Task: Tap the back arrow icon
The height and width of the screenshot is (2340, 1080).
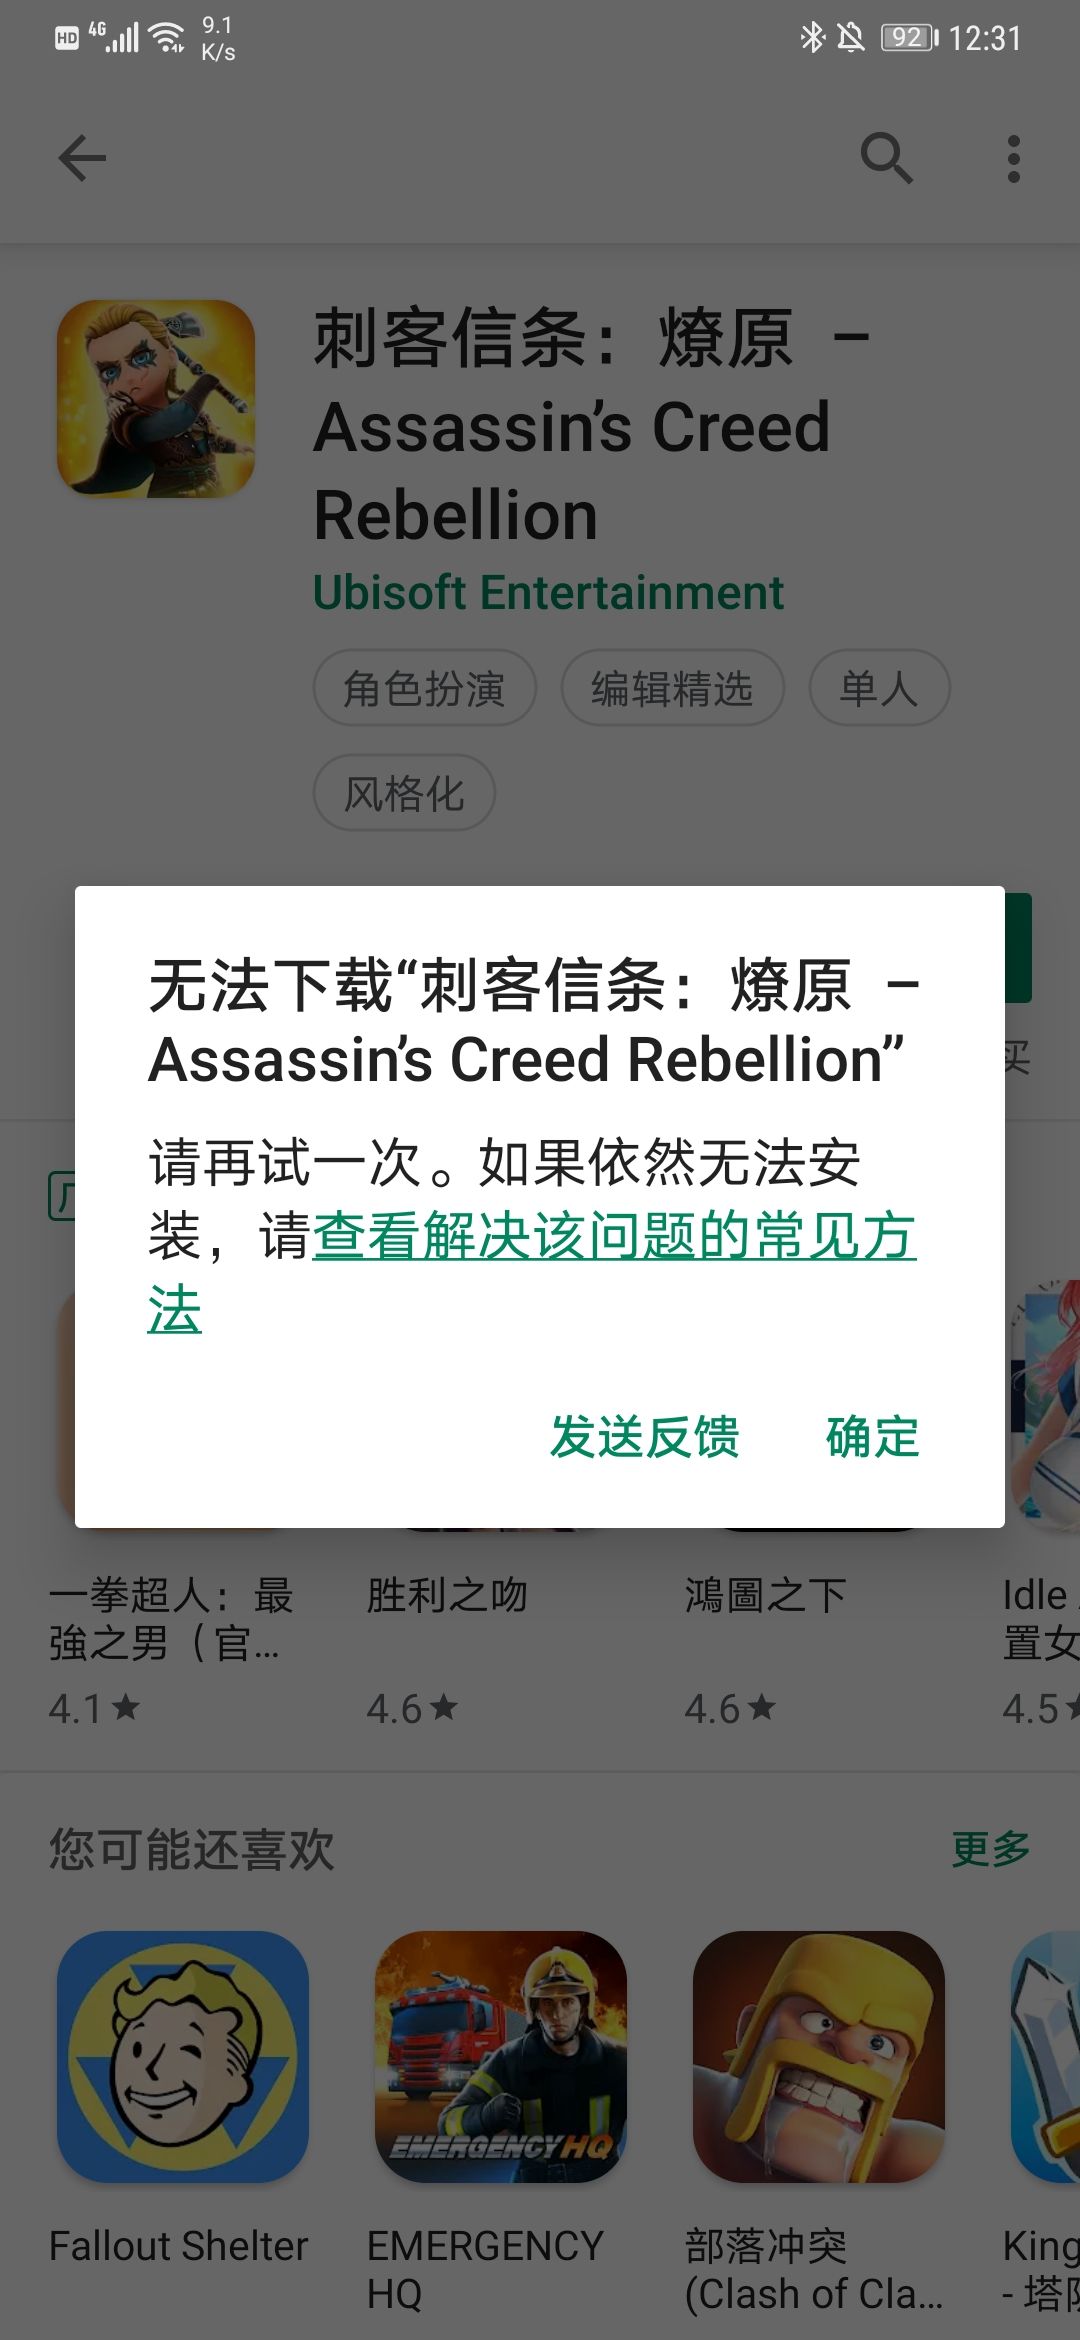Action: [82, 158]
